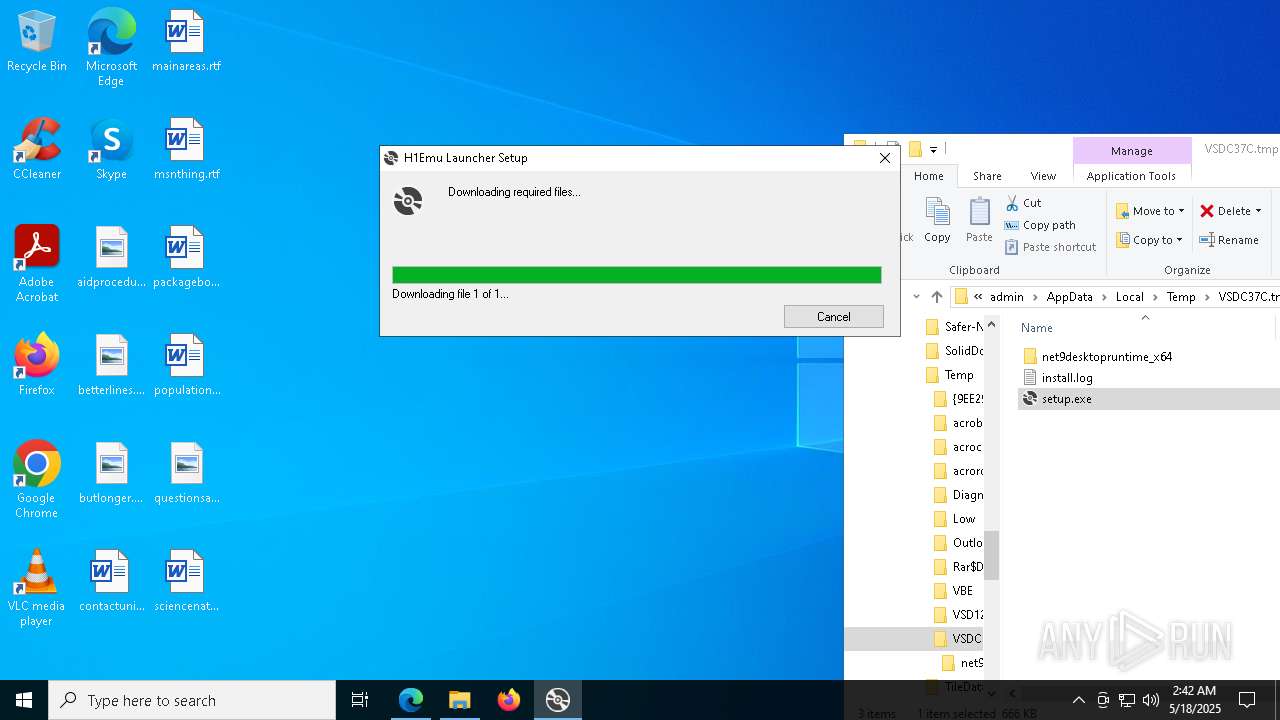
Task: Open the notification center icon
Action: pyautogui.click(x=1247, y=700)
